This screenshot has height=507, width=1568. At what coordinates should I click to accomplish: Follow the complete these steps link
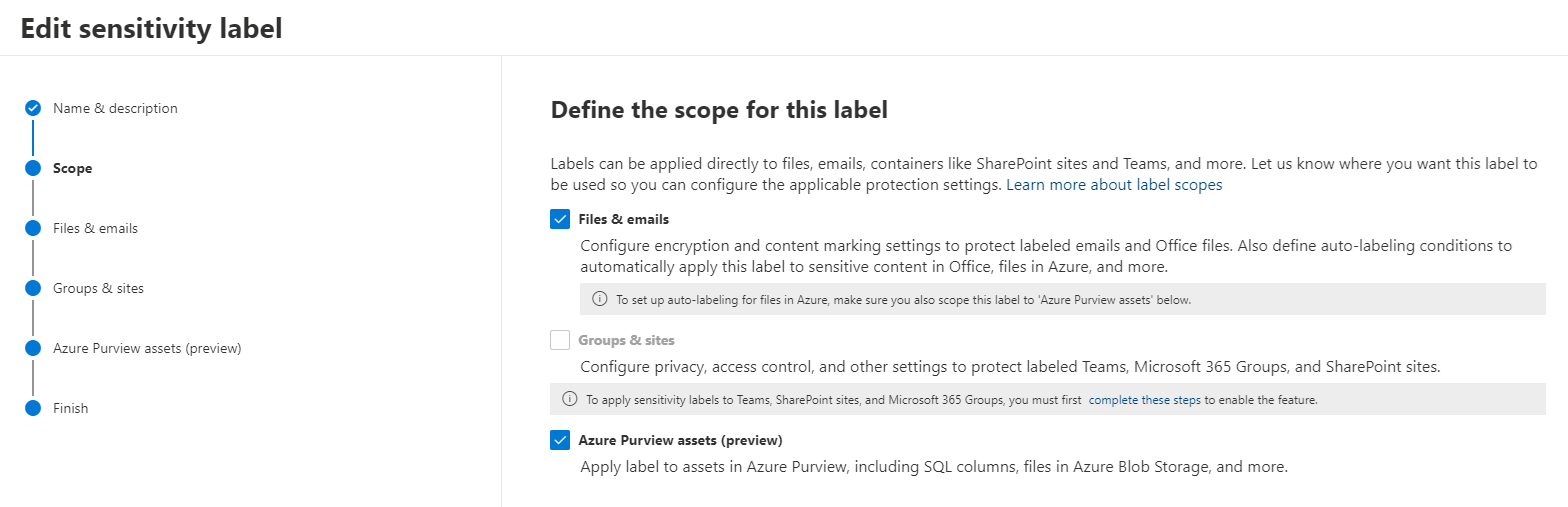1144,399
